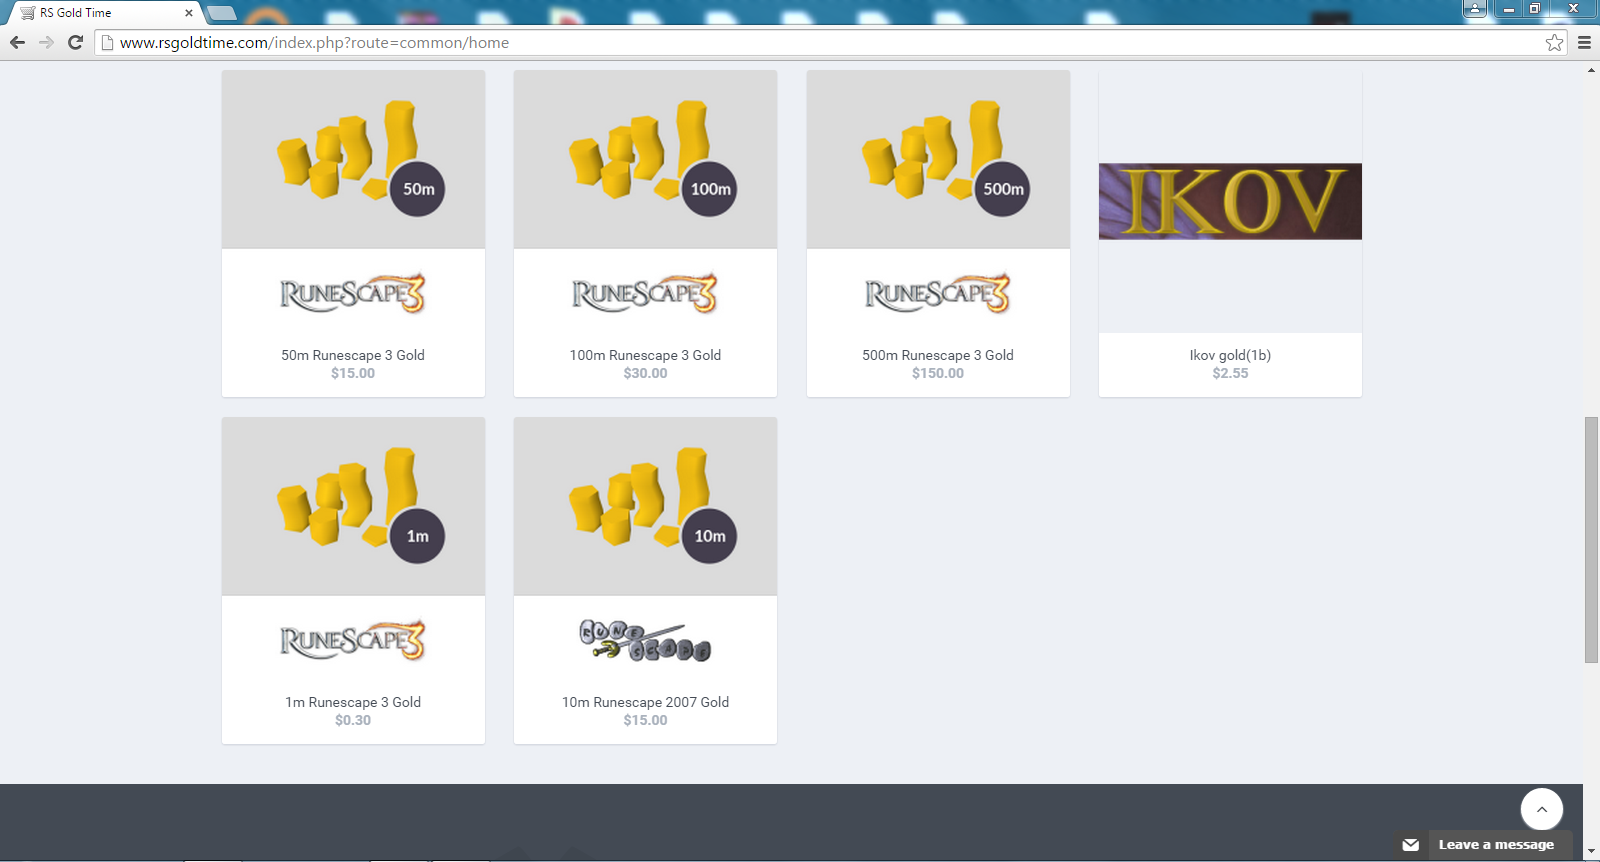
Task: Click the Old School Runescape logo under 10m
Action: coord(645,640)
